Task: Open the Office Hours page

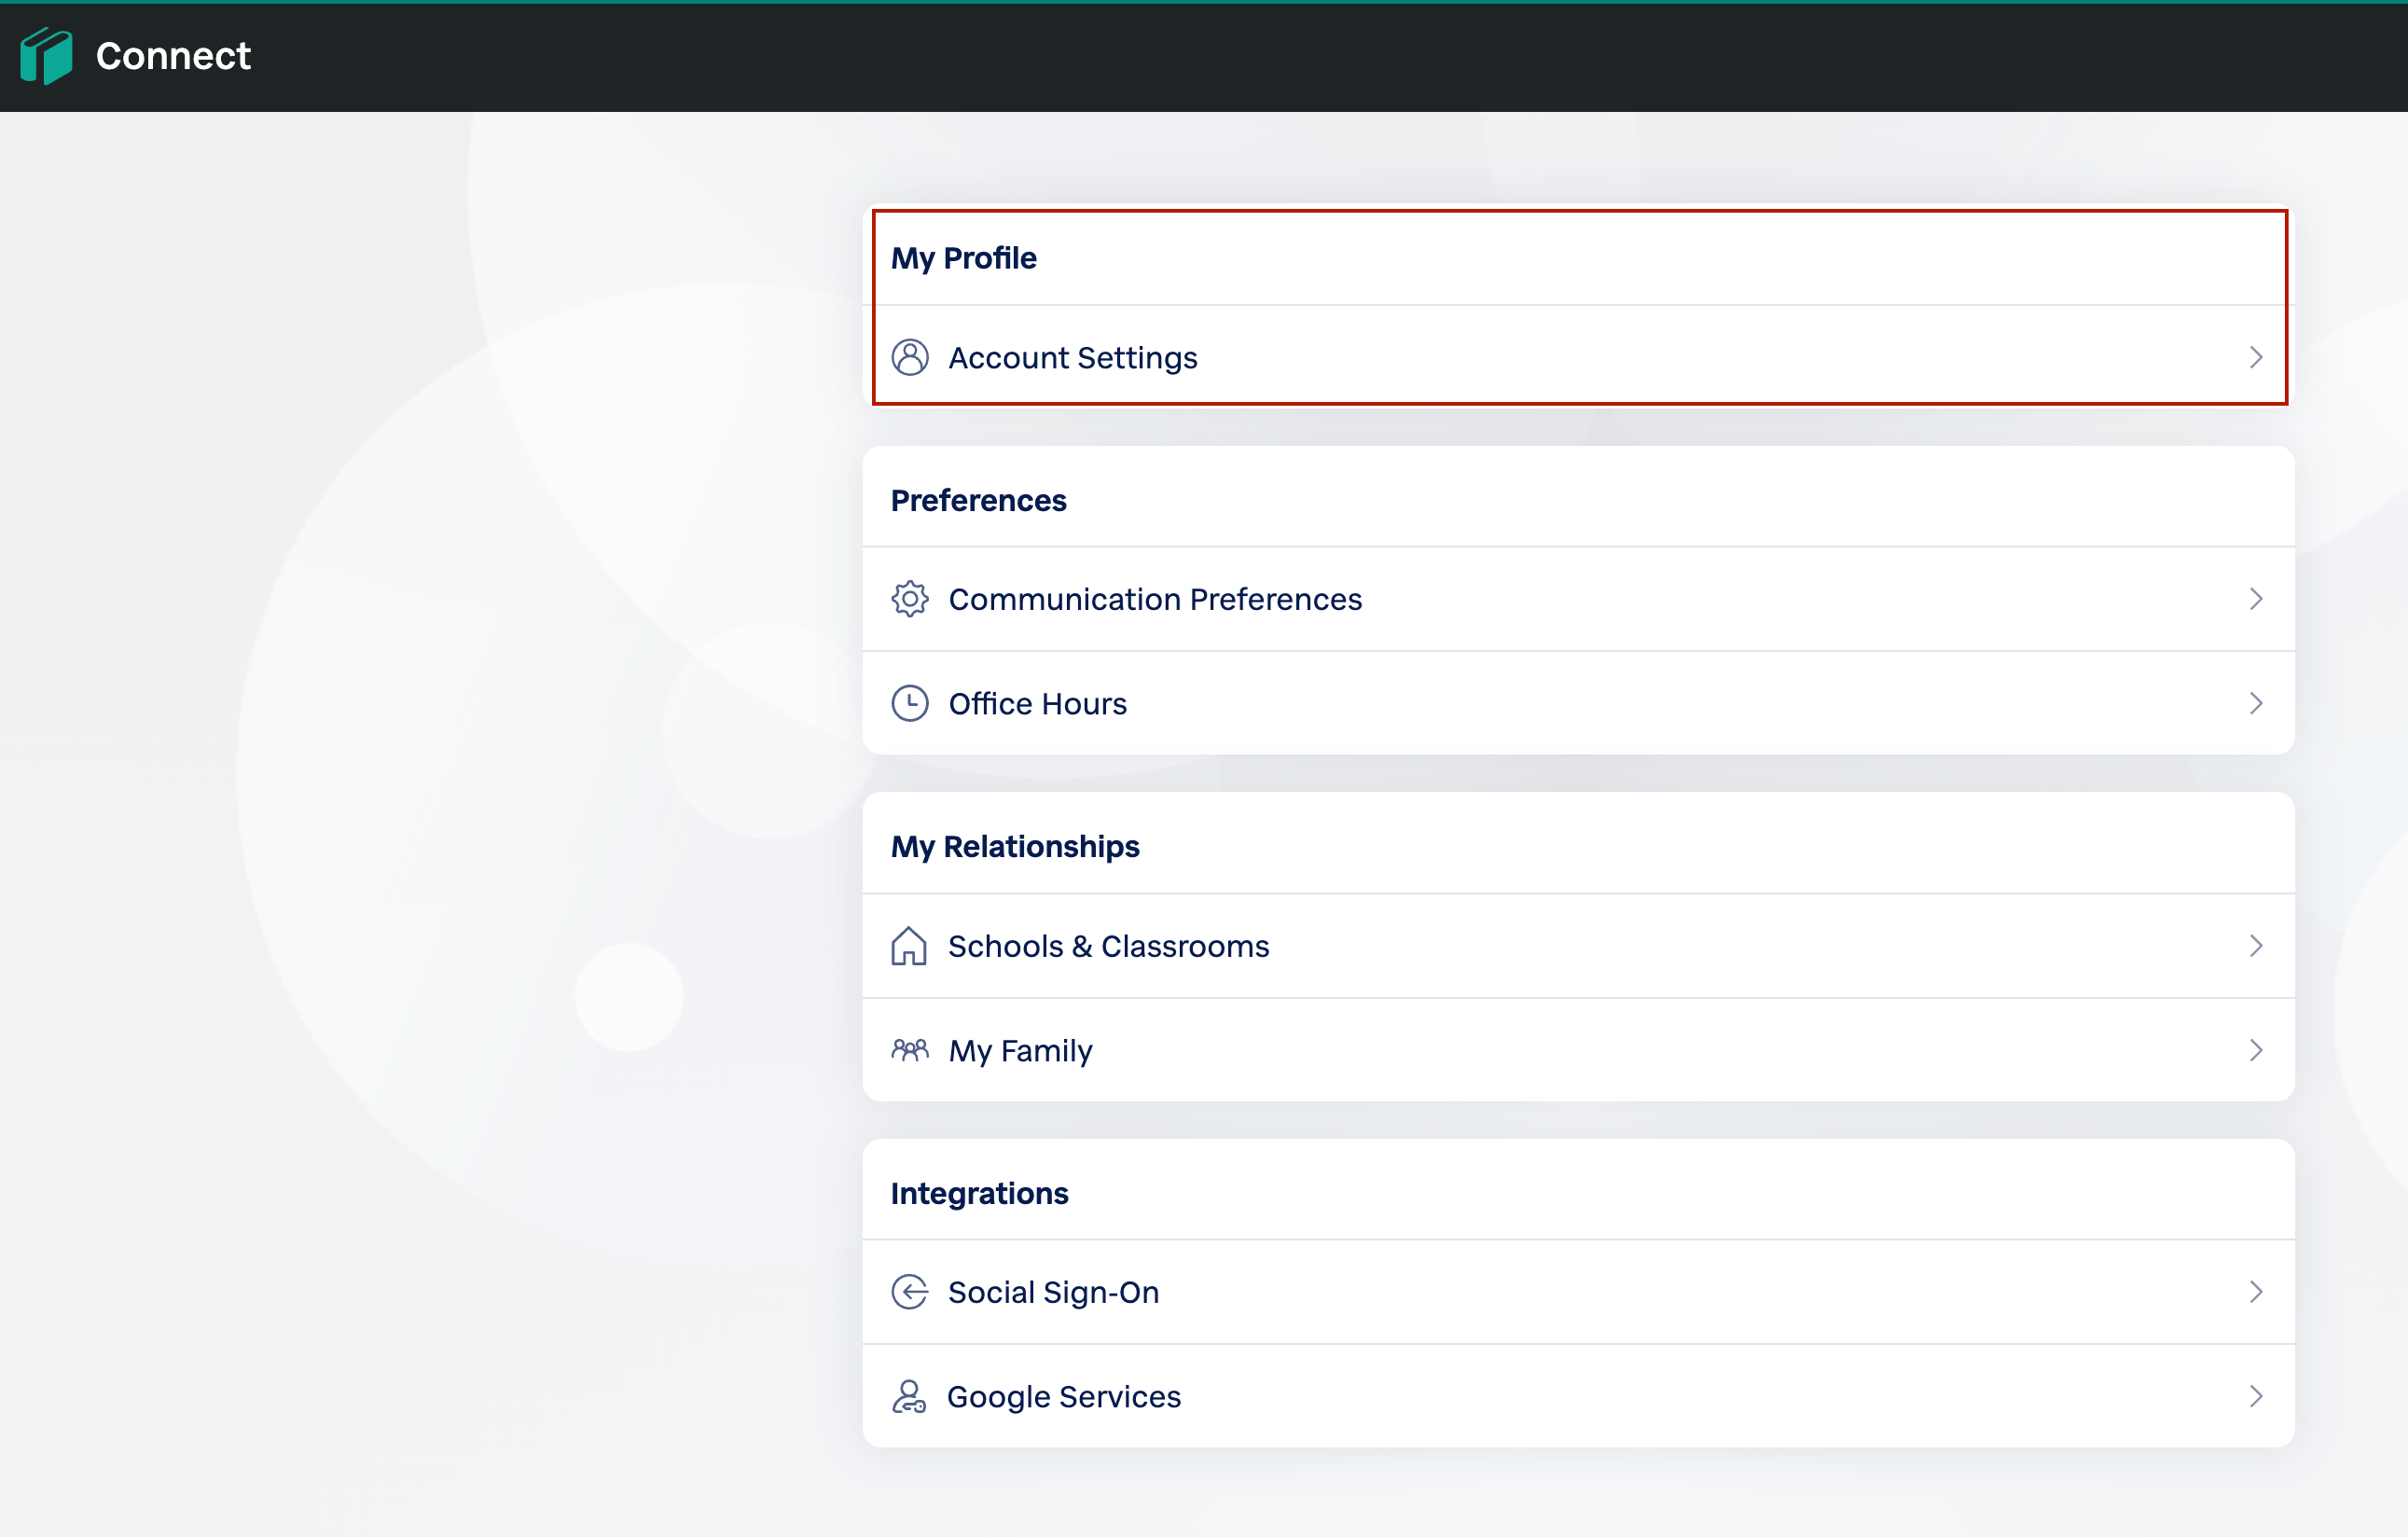Action: [x=1578, y=703]
